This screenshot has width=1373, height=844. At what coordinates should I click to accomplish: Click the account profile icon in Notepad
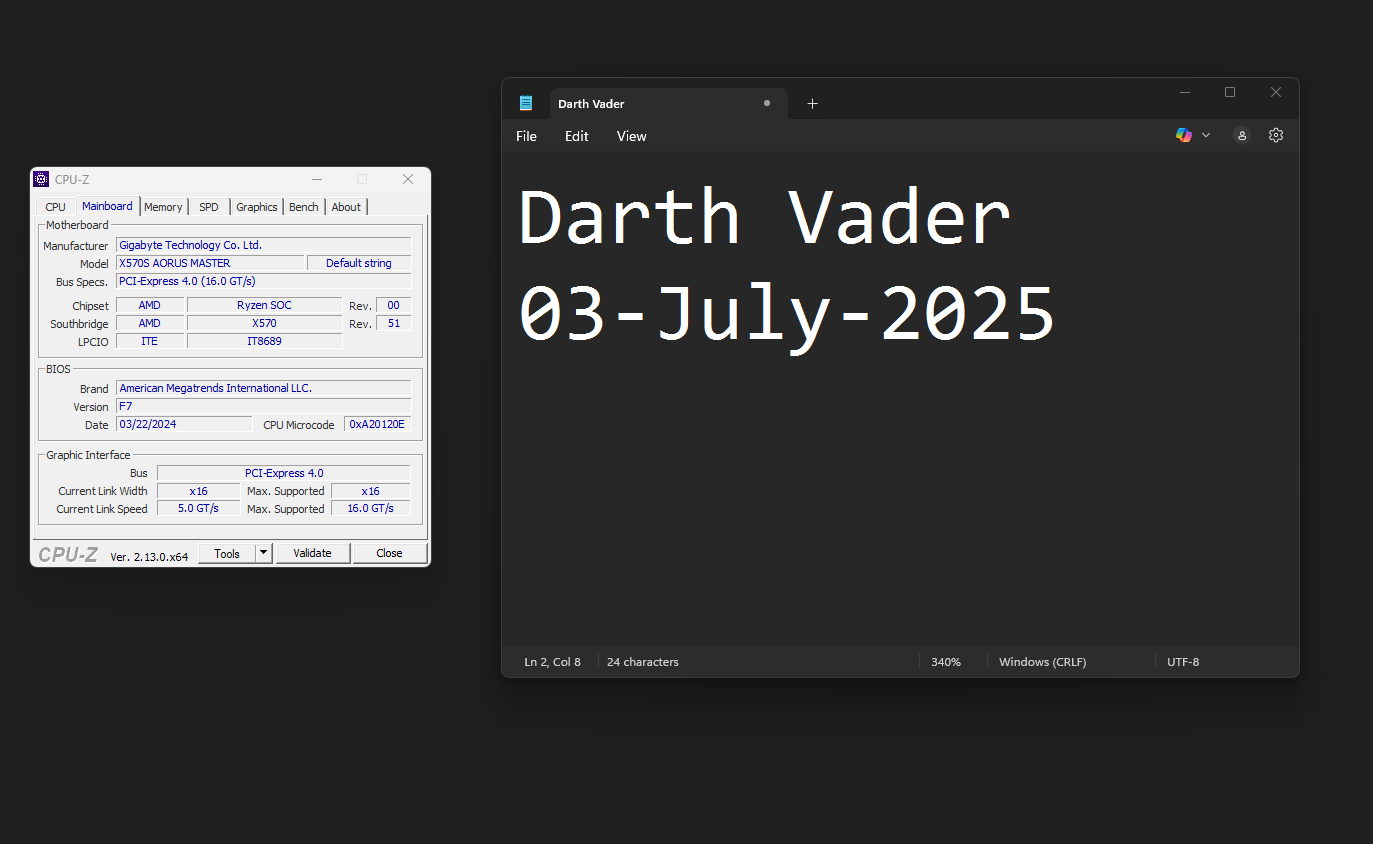point(1242,135)
